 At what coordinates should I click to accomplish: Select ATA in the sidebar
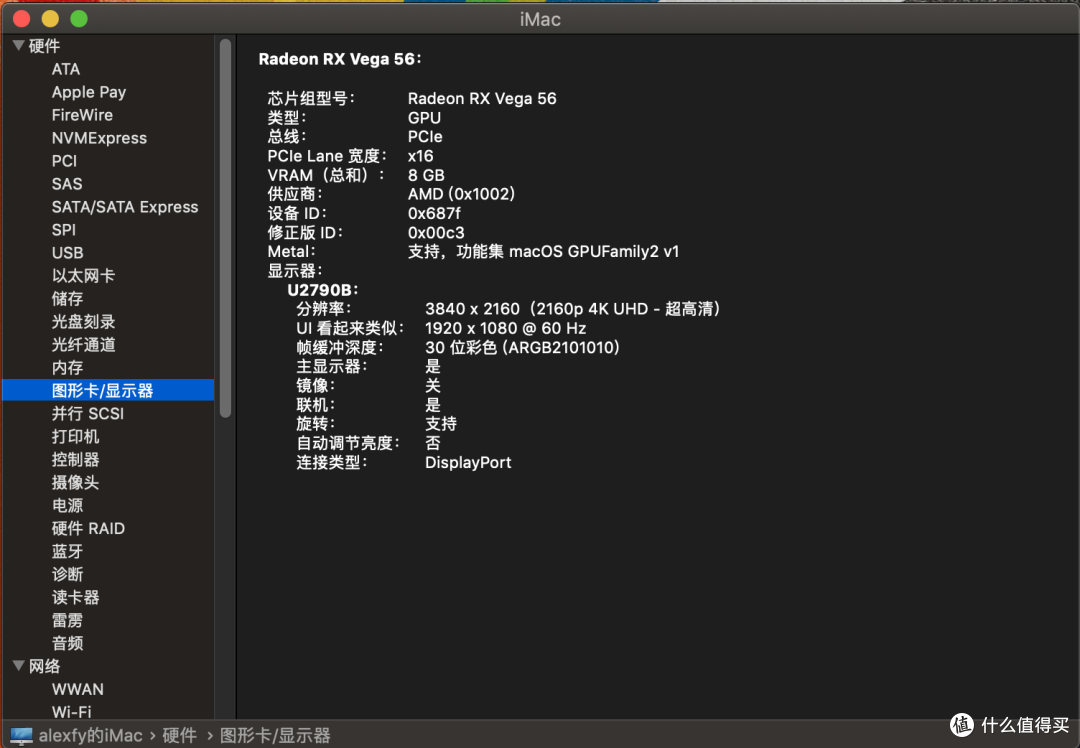pyautogui.click(x=65, y=69)
